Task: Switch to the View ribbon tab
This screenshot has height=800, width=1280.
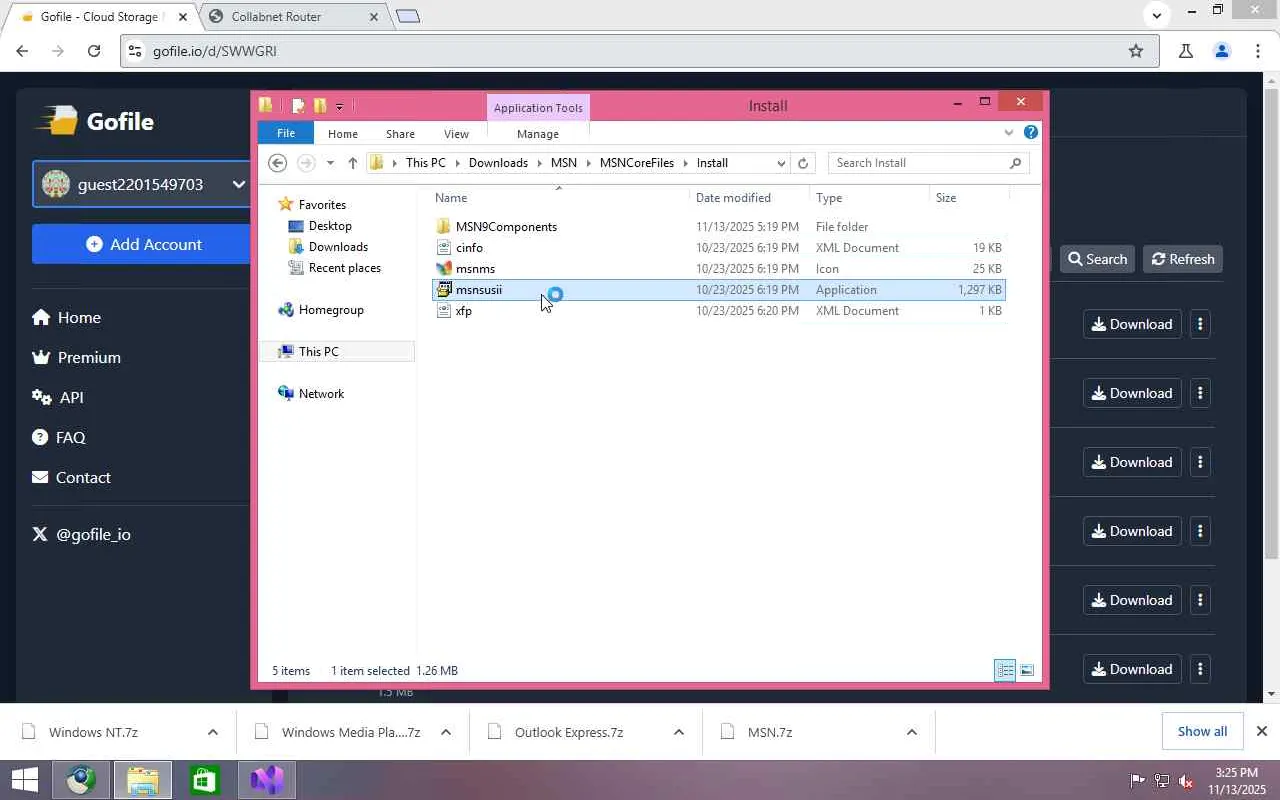Action: 456,133
